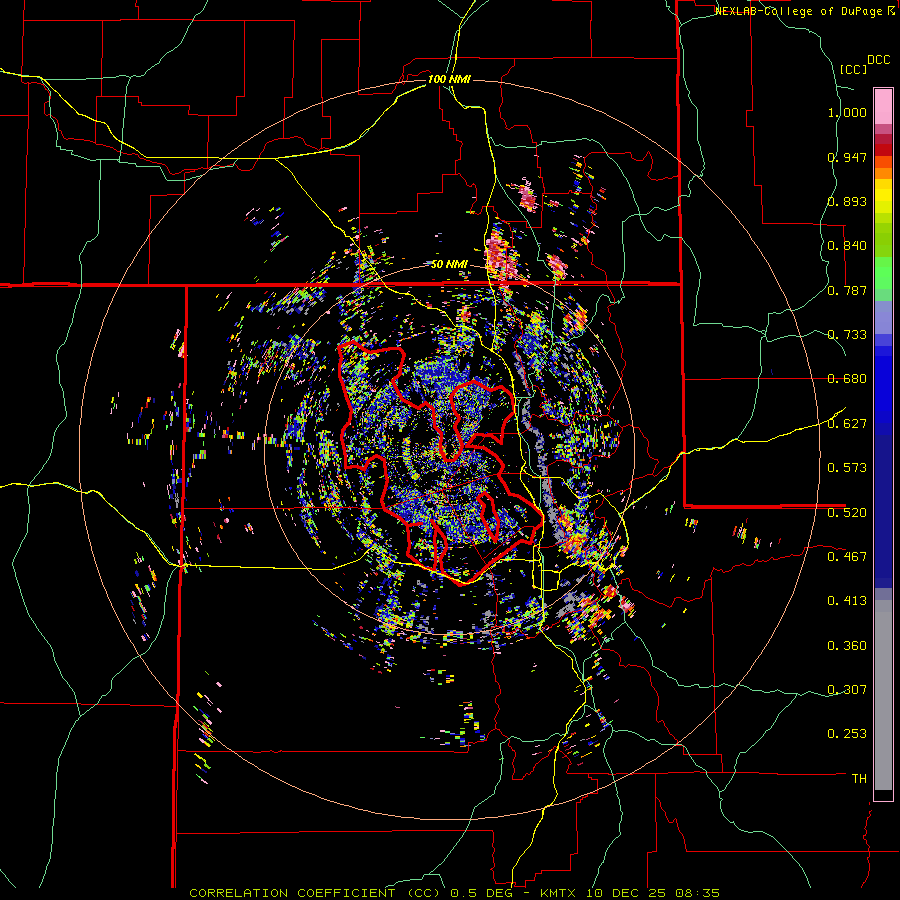Click the 0.520 value on the color scale

click(847, 513)
